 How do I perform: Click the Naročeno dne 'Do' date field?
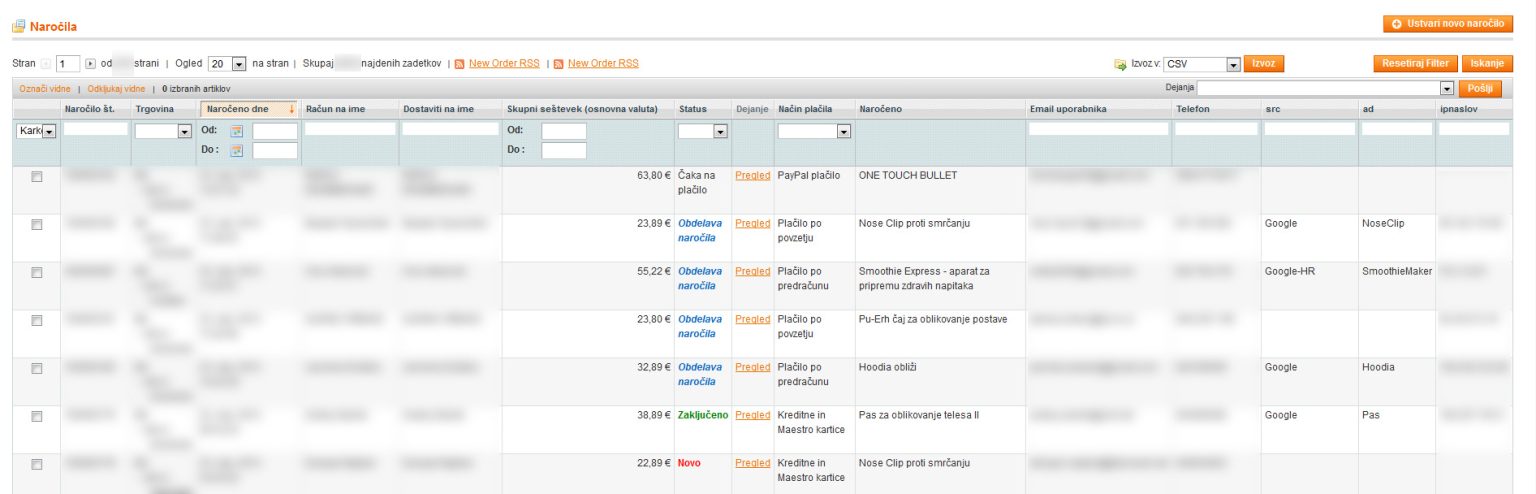(275, 151)
